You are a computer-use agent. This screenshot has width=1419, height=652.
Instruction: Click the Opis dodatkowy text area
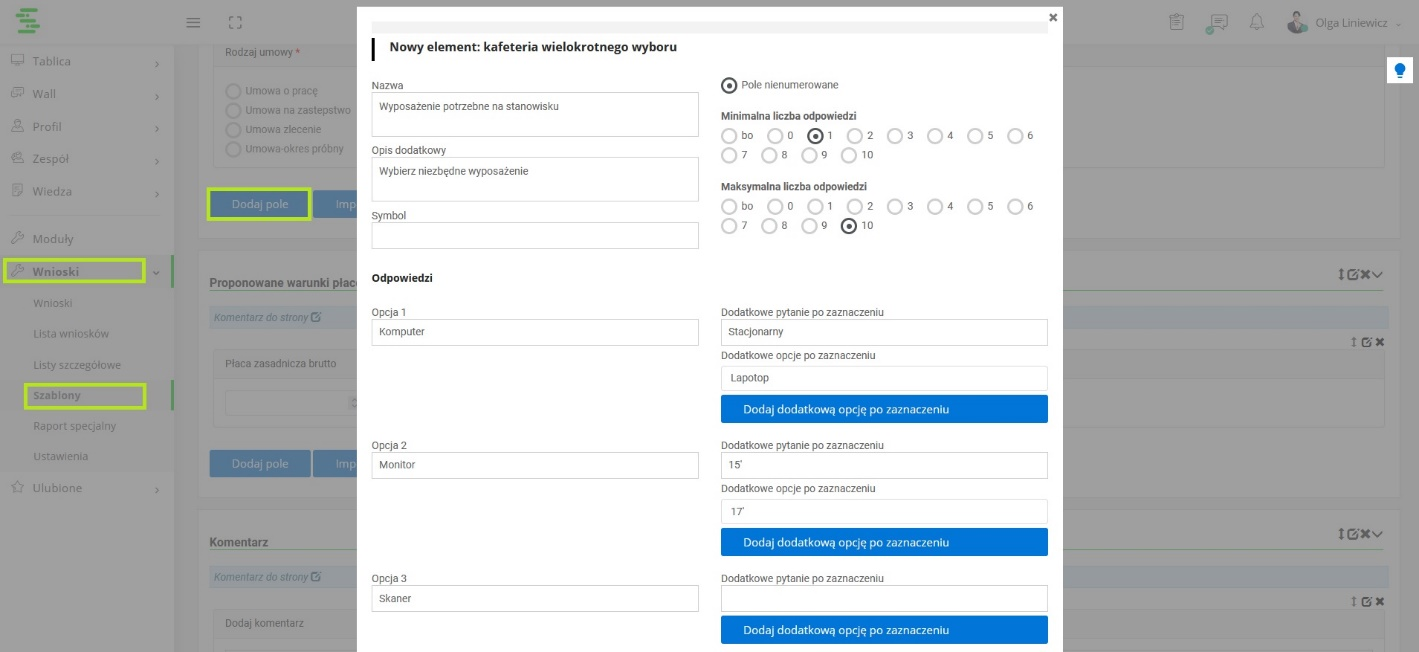(535, 179)
